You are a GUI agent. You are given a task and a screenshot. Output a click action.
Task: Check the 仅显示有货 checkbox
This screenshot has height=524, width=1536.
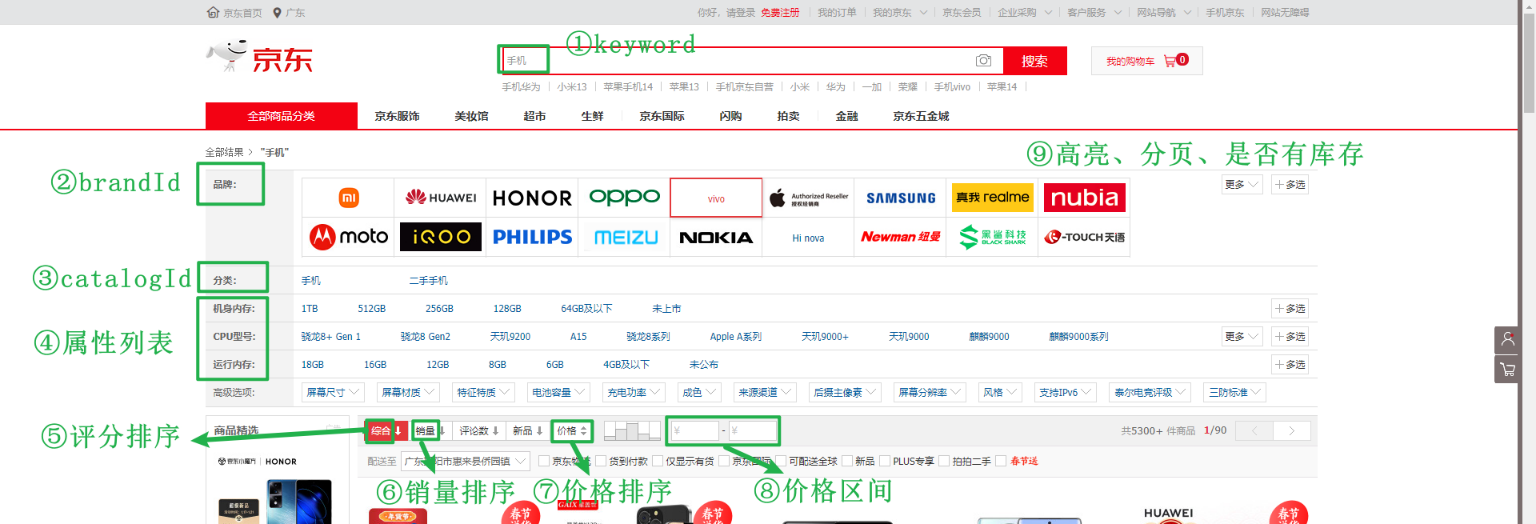click(657, 461)
